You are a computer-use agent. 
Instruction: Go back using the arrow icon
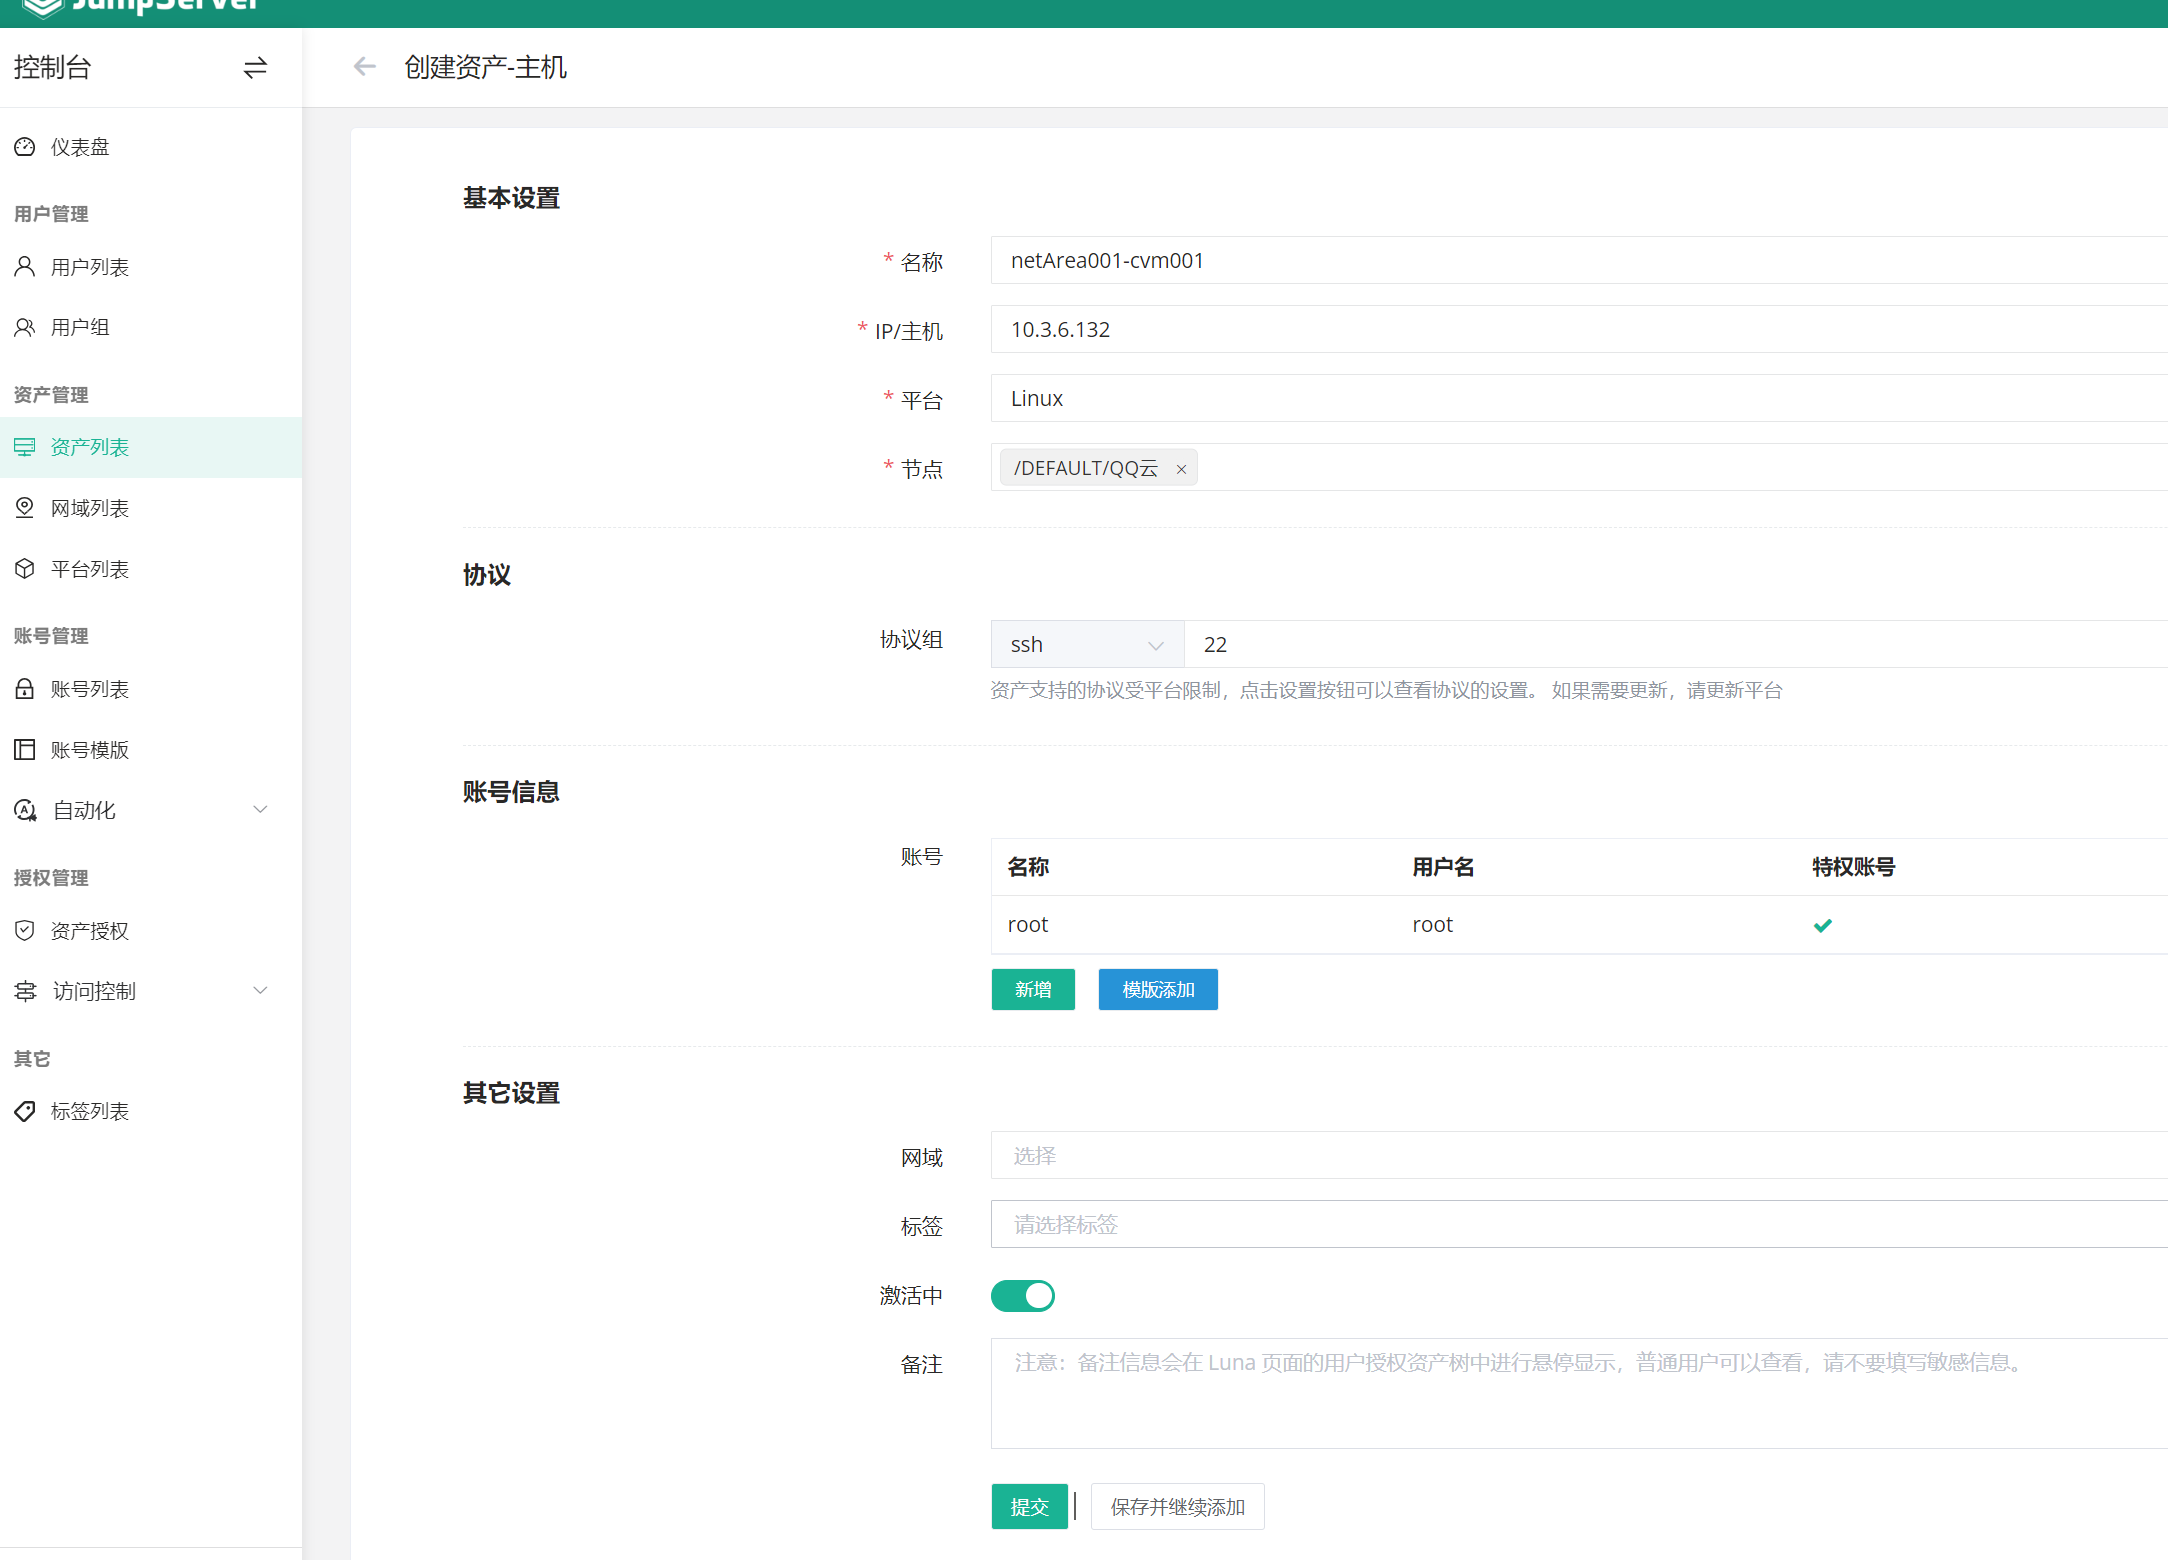tap(365, 67)
